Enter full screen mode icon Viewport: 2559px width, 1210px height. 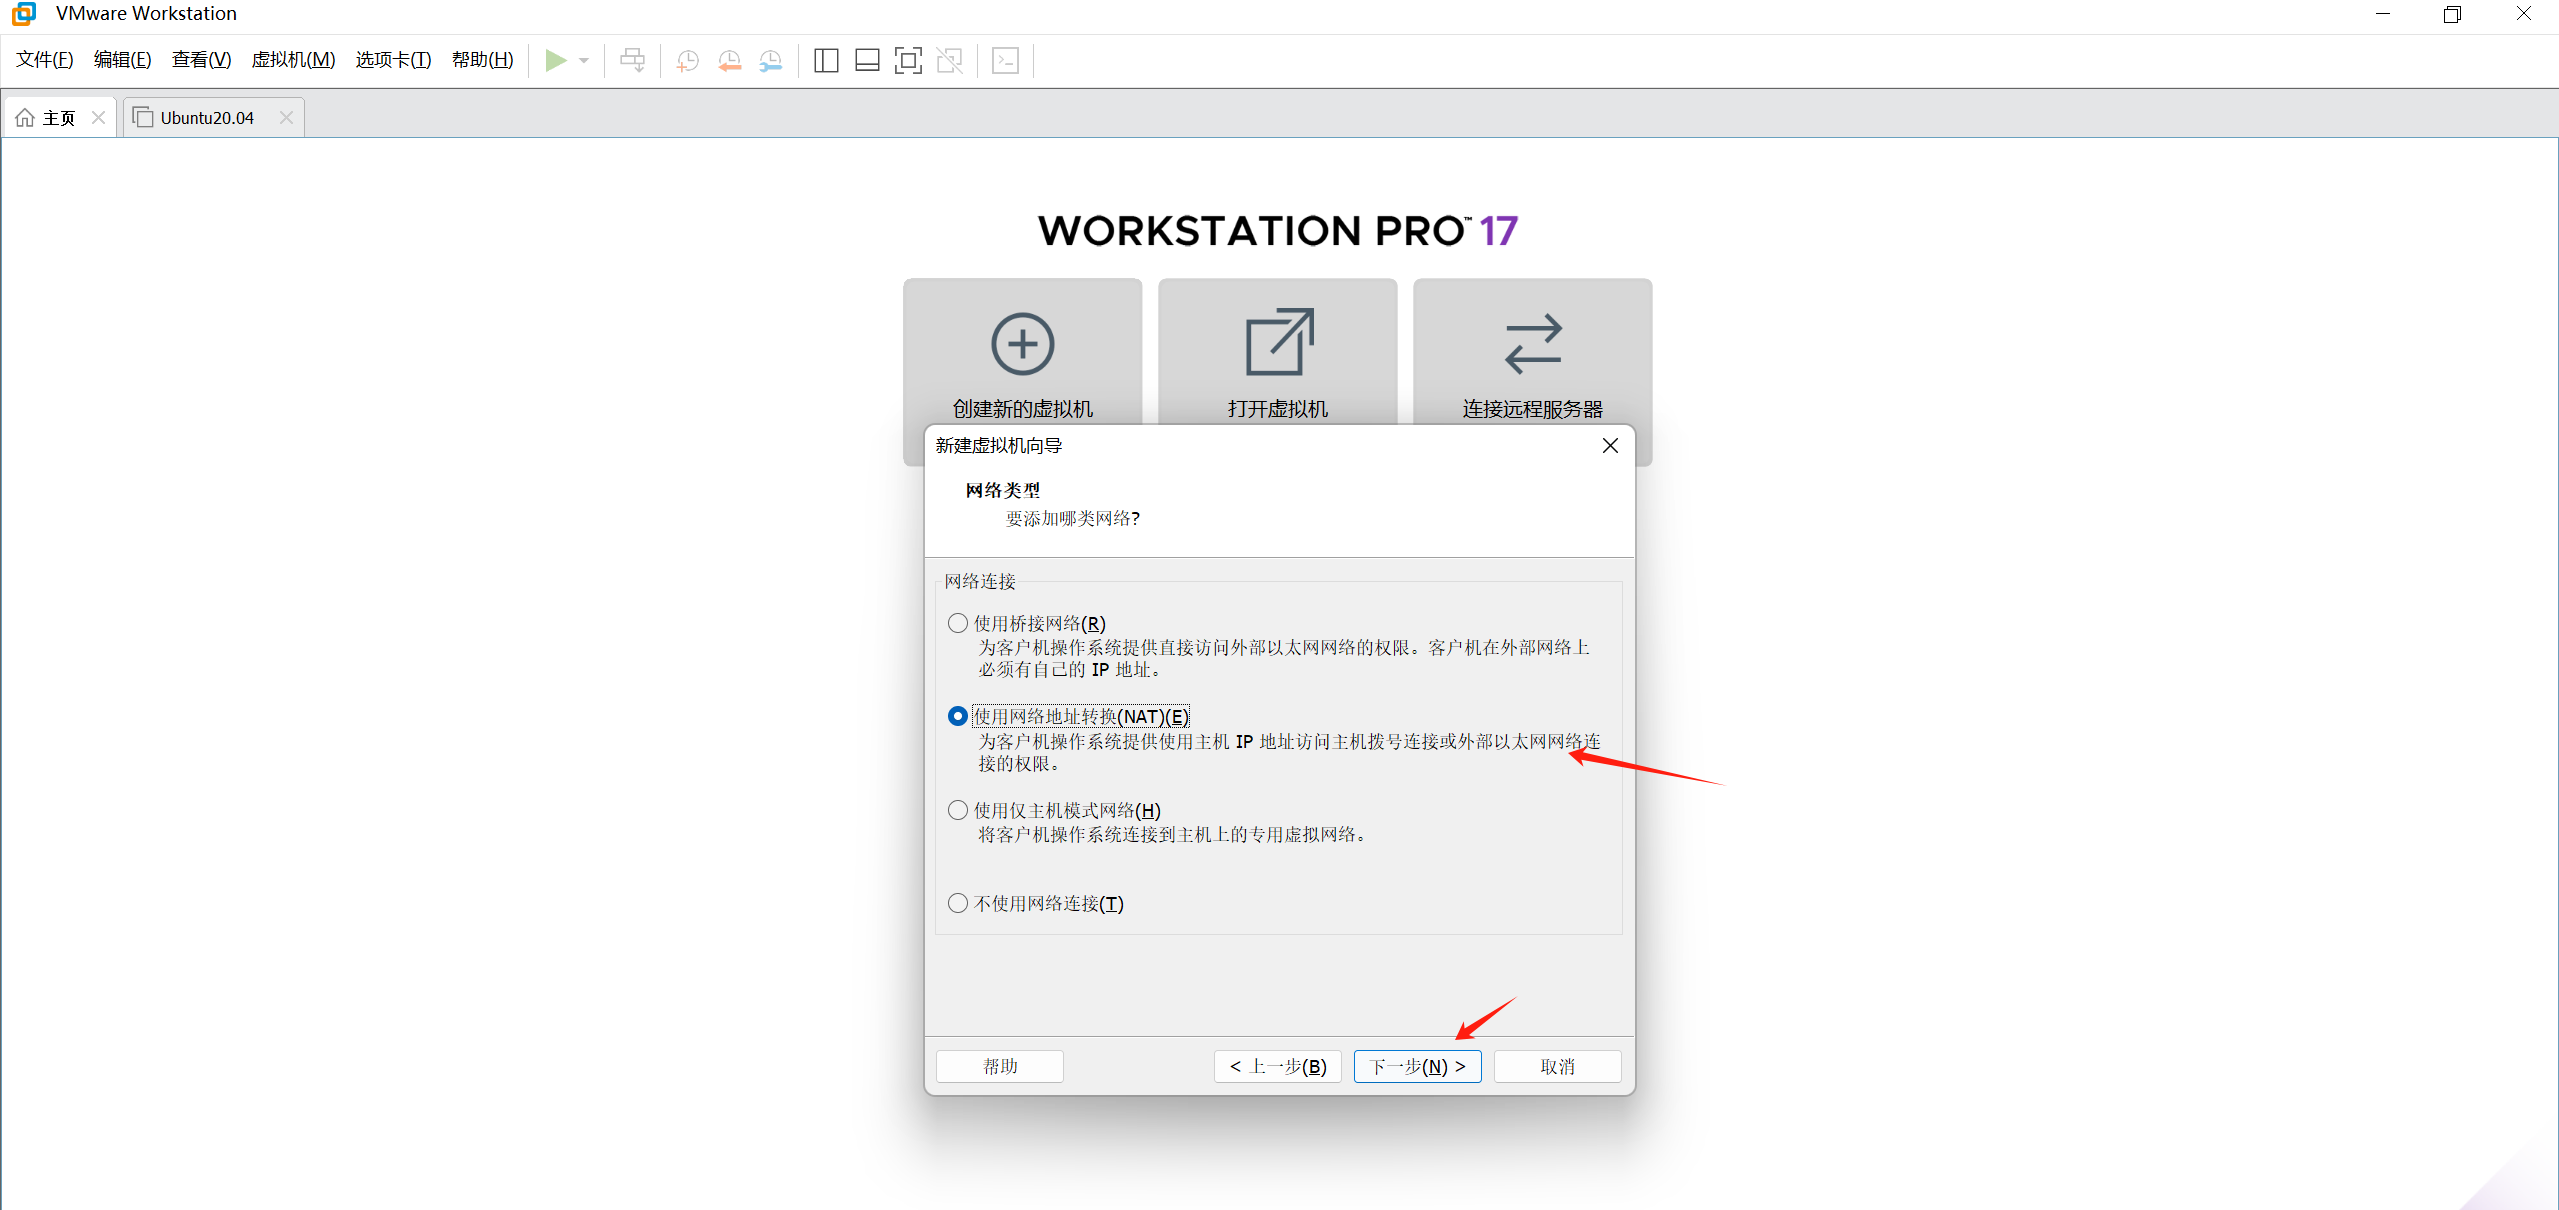tap(908, 61)
